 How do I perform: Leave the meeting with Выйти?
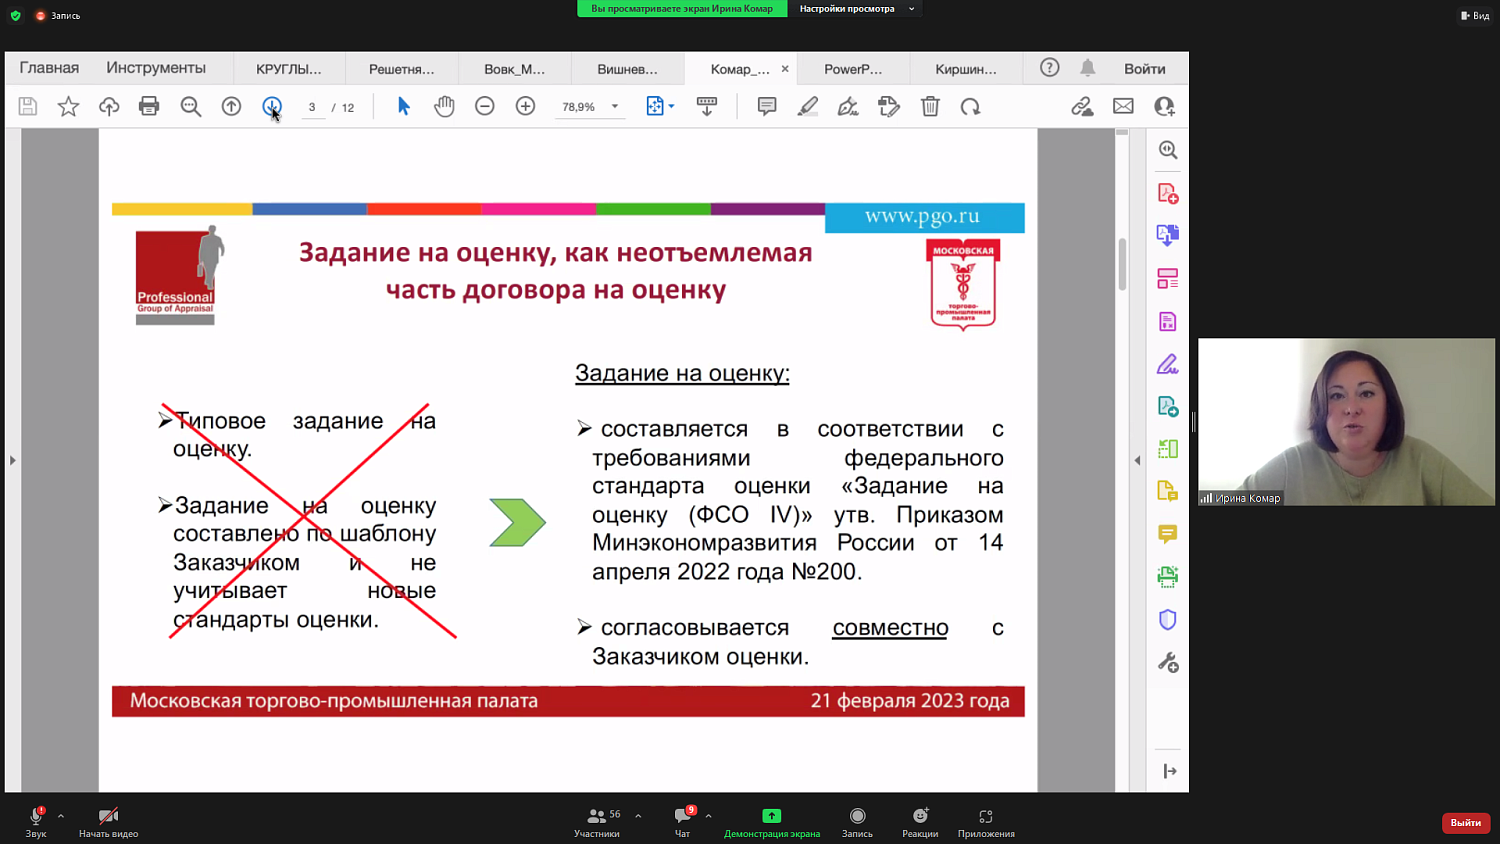(1464, 822)
